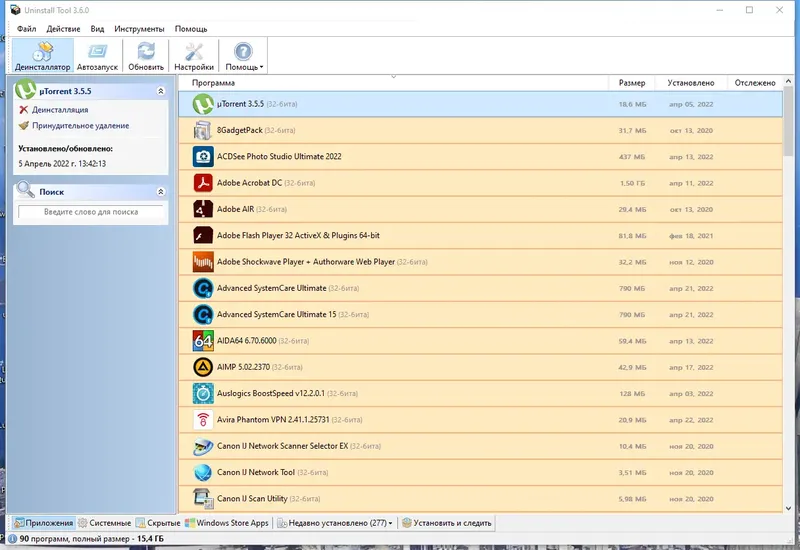Select Canon IJ Network Scanner Selector EX icon
This screenshot has height=550, width=800.
203,446
